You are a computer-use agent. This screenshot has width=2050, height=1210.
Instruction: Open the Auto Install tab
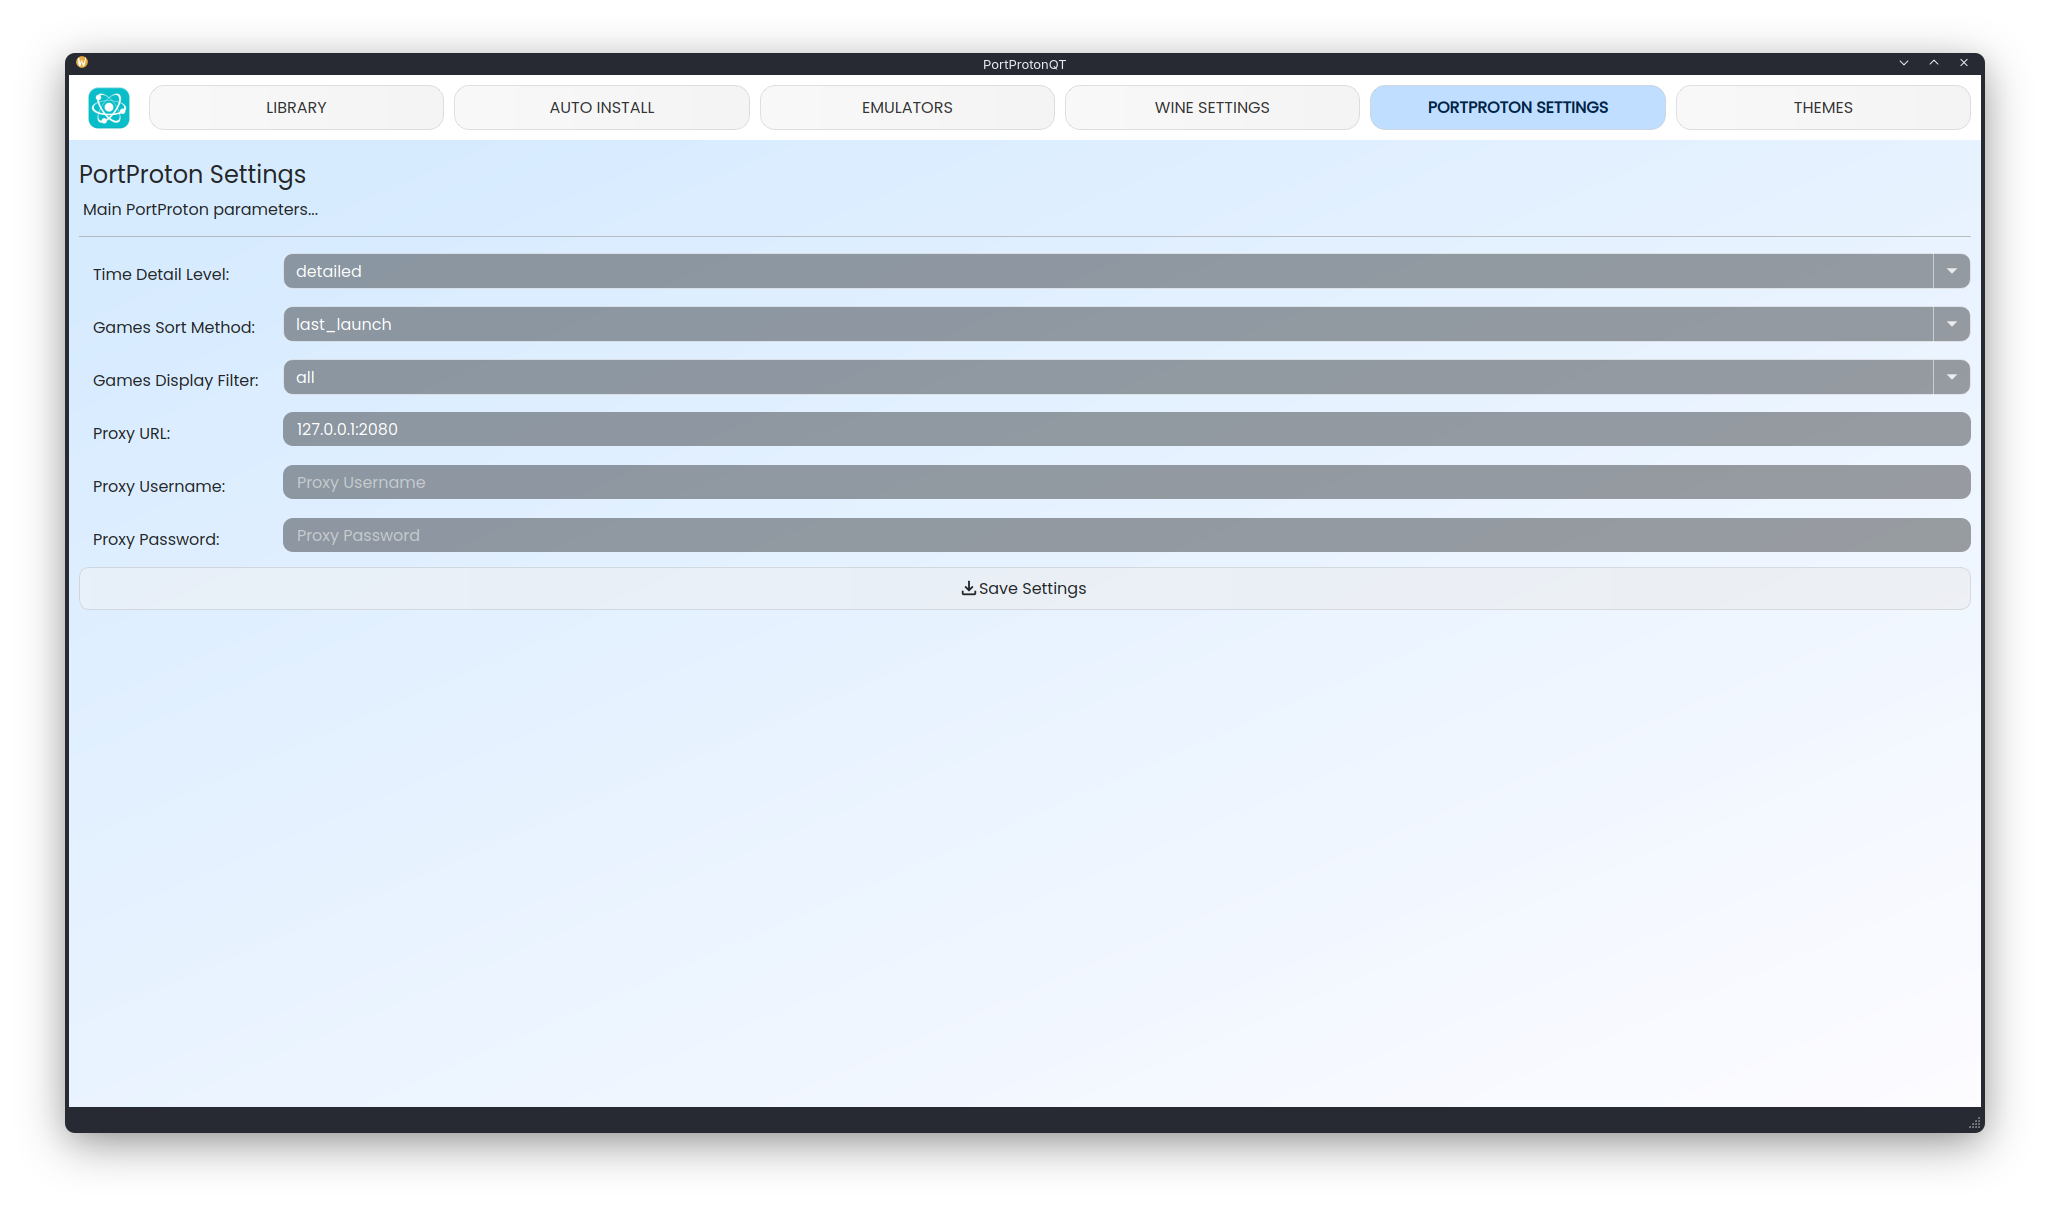click(x=601, y=108)
